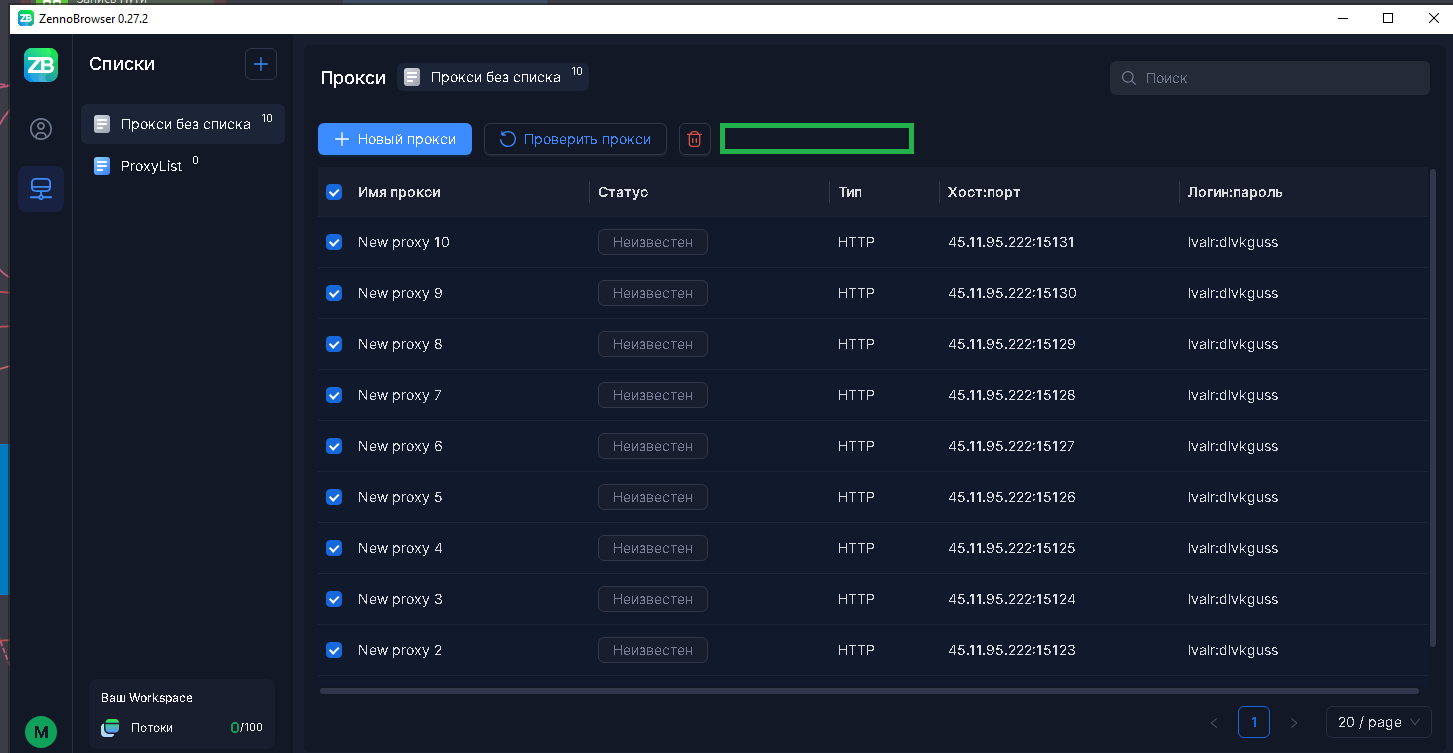
Task: Click the 'Проверить прокси' button
Action: click(575, 139)
